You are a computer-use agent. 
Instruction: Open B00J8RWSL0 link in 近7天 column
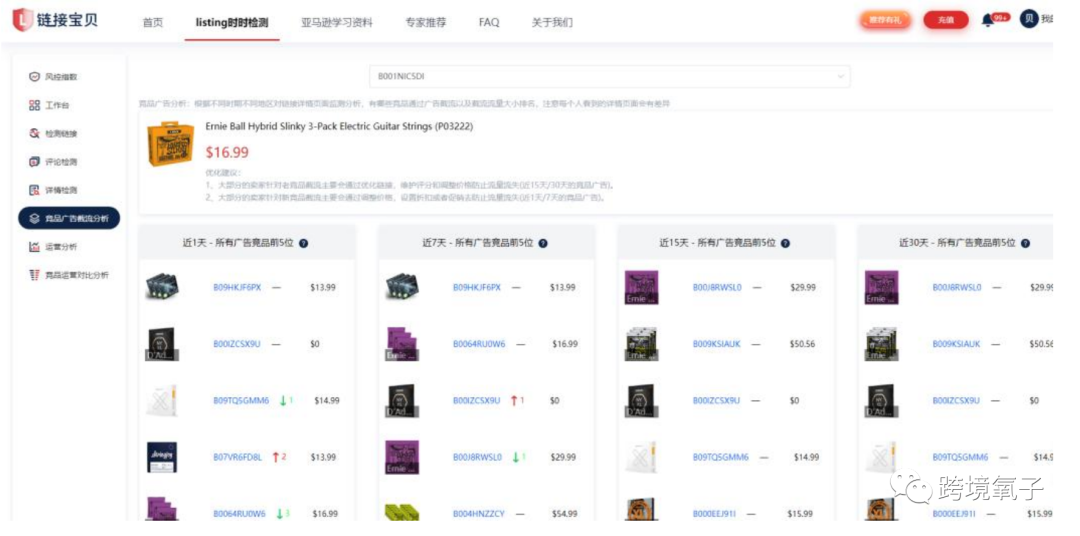pos(477,457)
